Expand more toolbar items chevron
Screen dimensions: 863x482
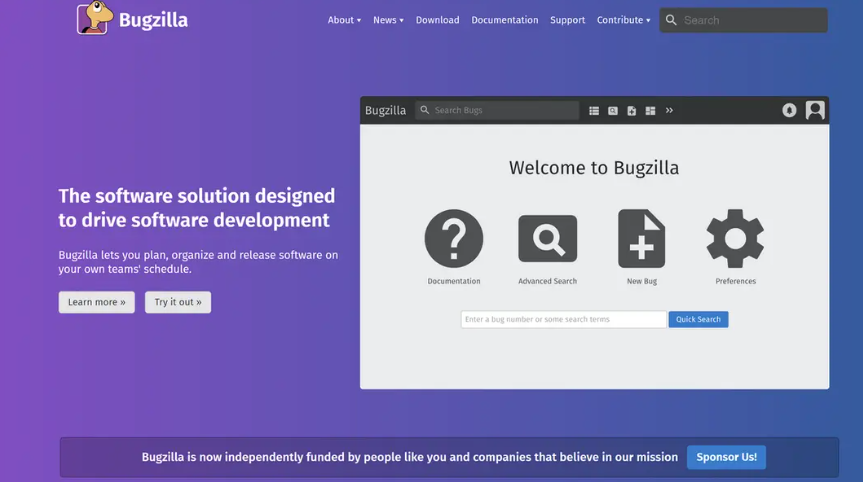coord(669,110)
